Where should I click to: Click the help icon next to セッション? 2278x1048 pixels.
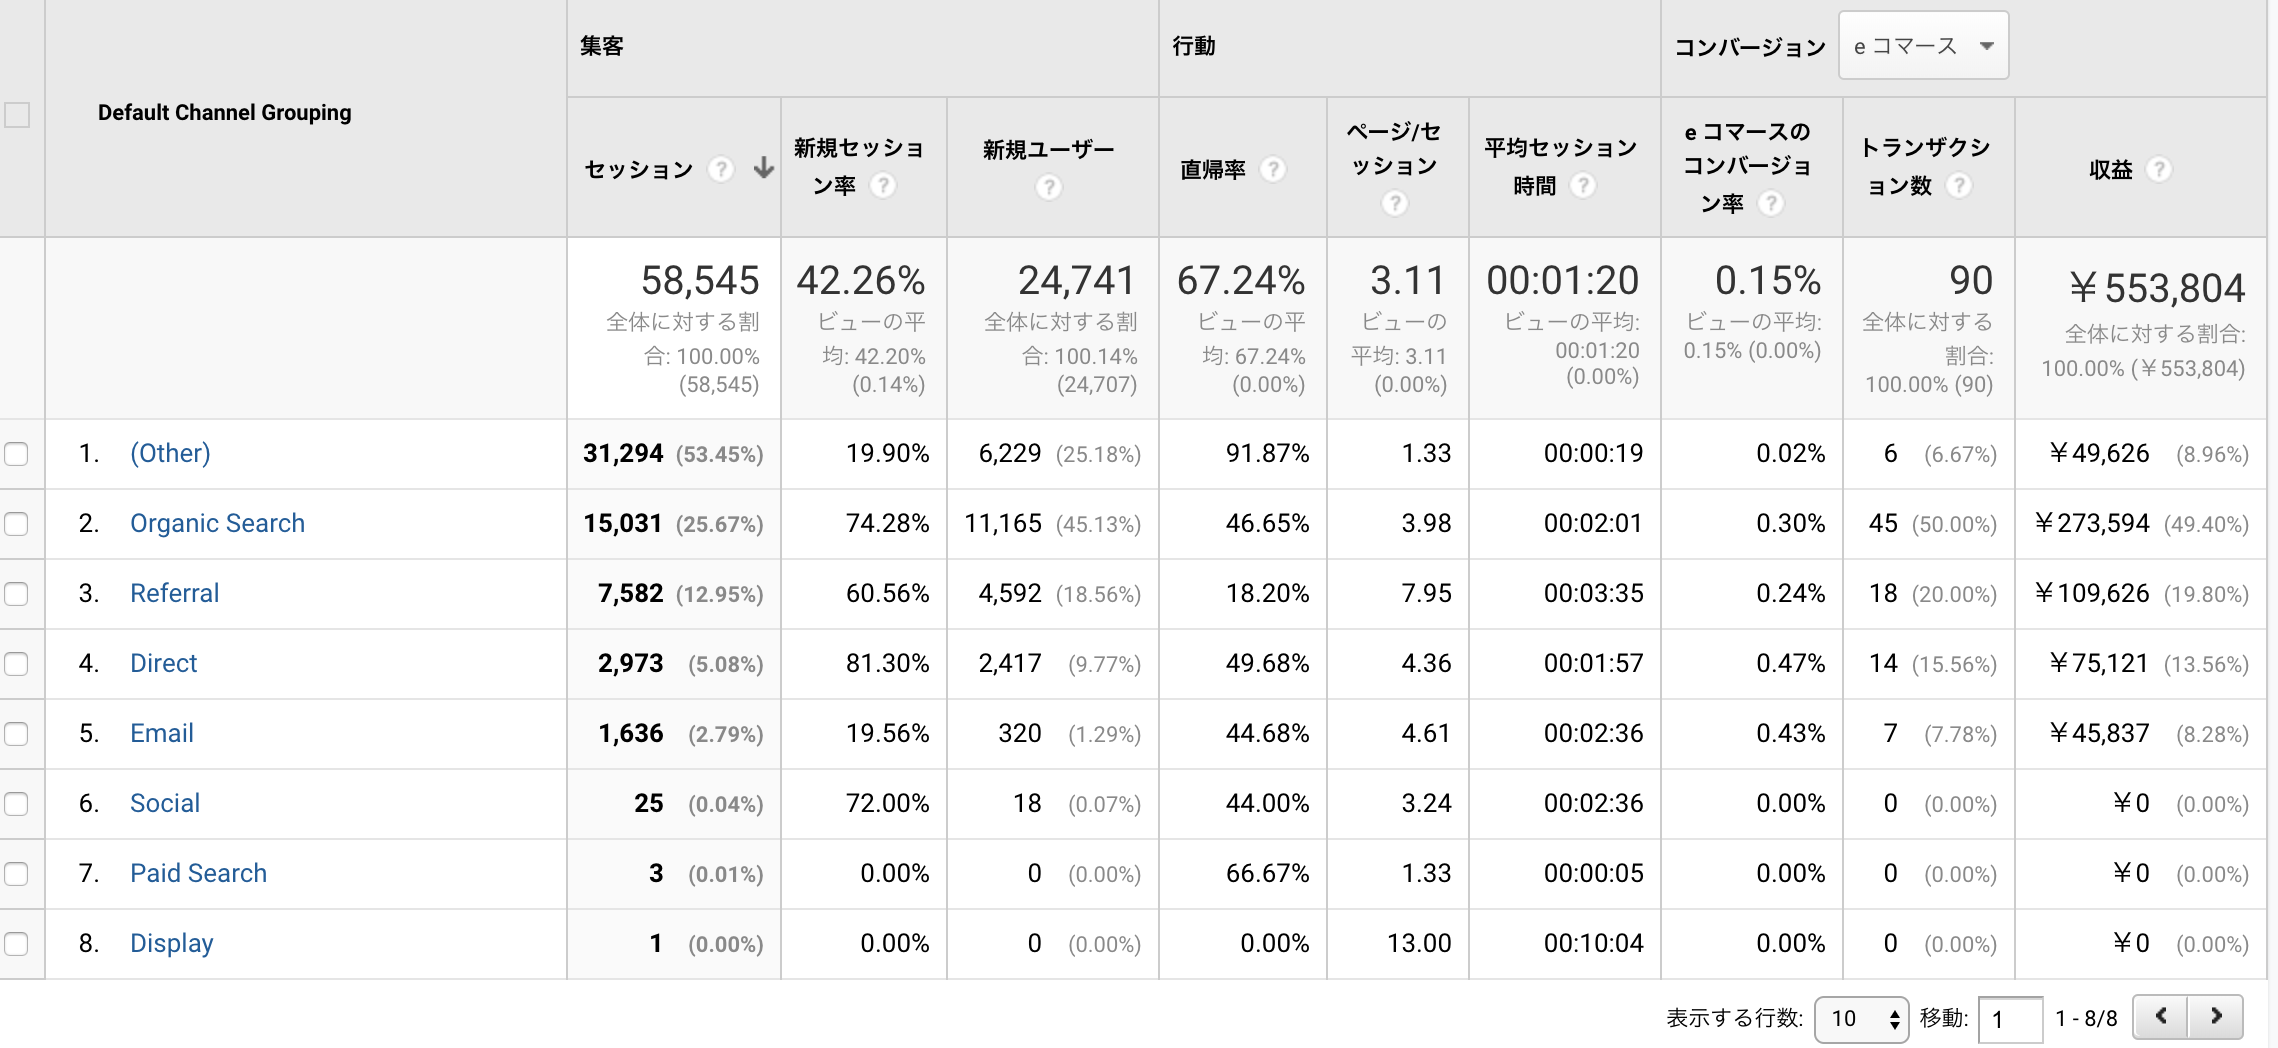[720, 170]
